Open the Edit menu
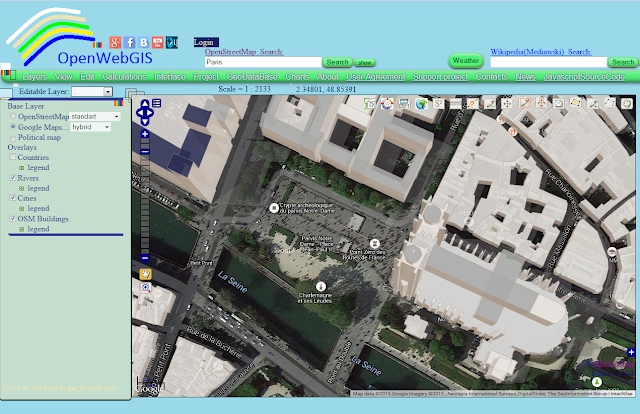Viewport: 640px width, 414px height. pos(87,77)
